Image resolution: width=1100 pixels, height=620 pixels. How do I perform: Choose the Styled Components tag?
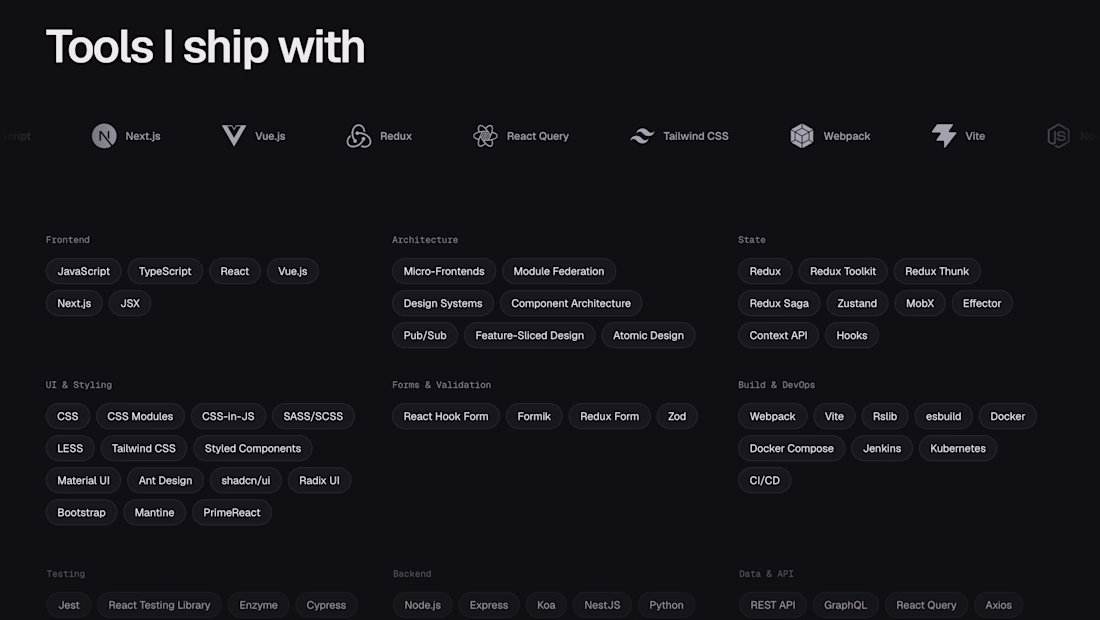coord(253,449)
